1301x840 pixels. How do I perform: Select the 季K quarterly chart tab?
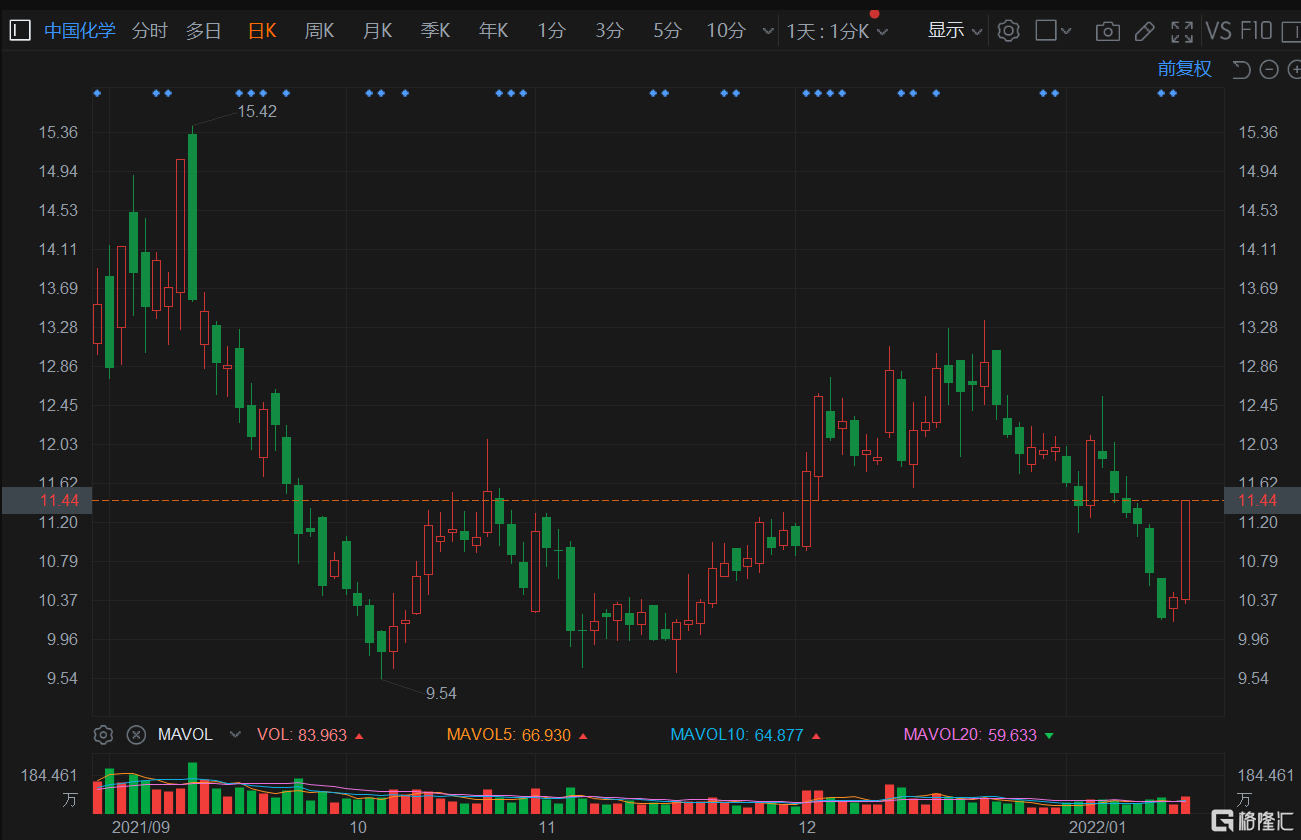435,31
